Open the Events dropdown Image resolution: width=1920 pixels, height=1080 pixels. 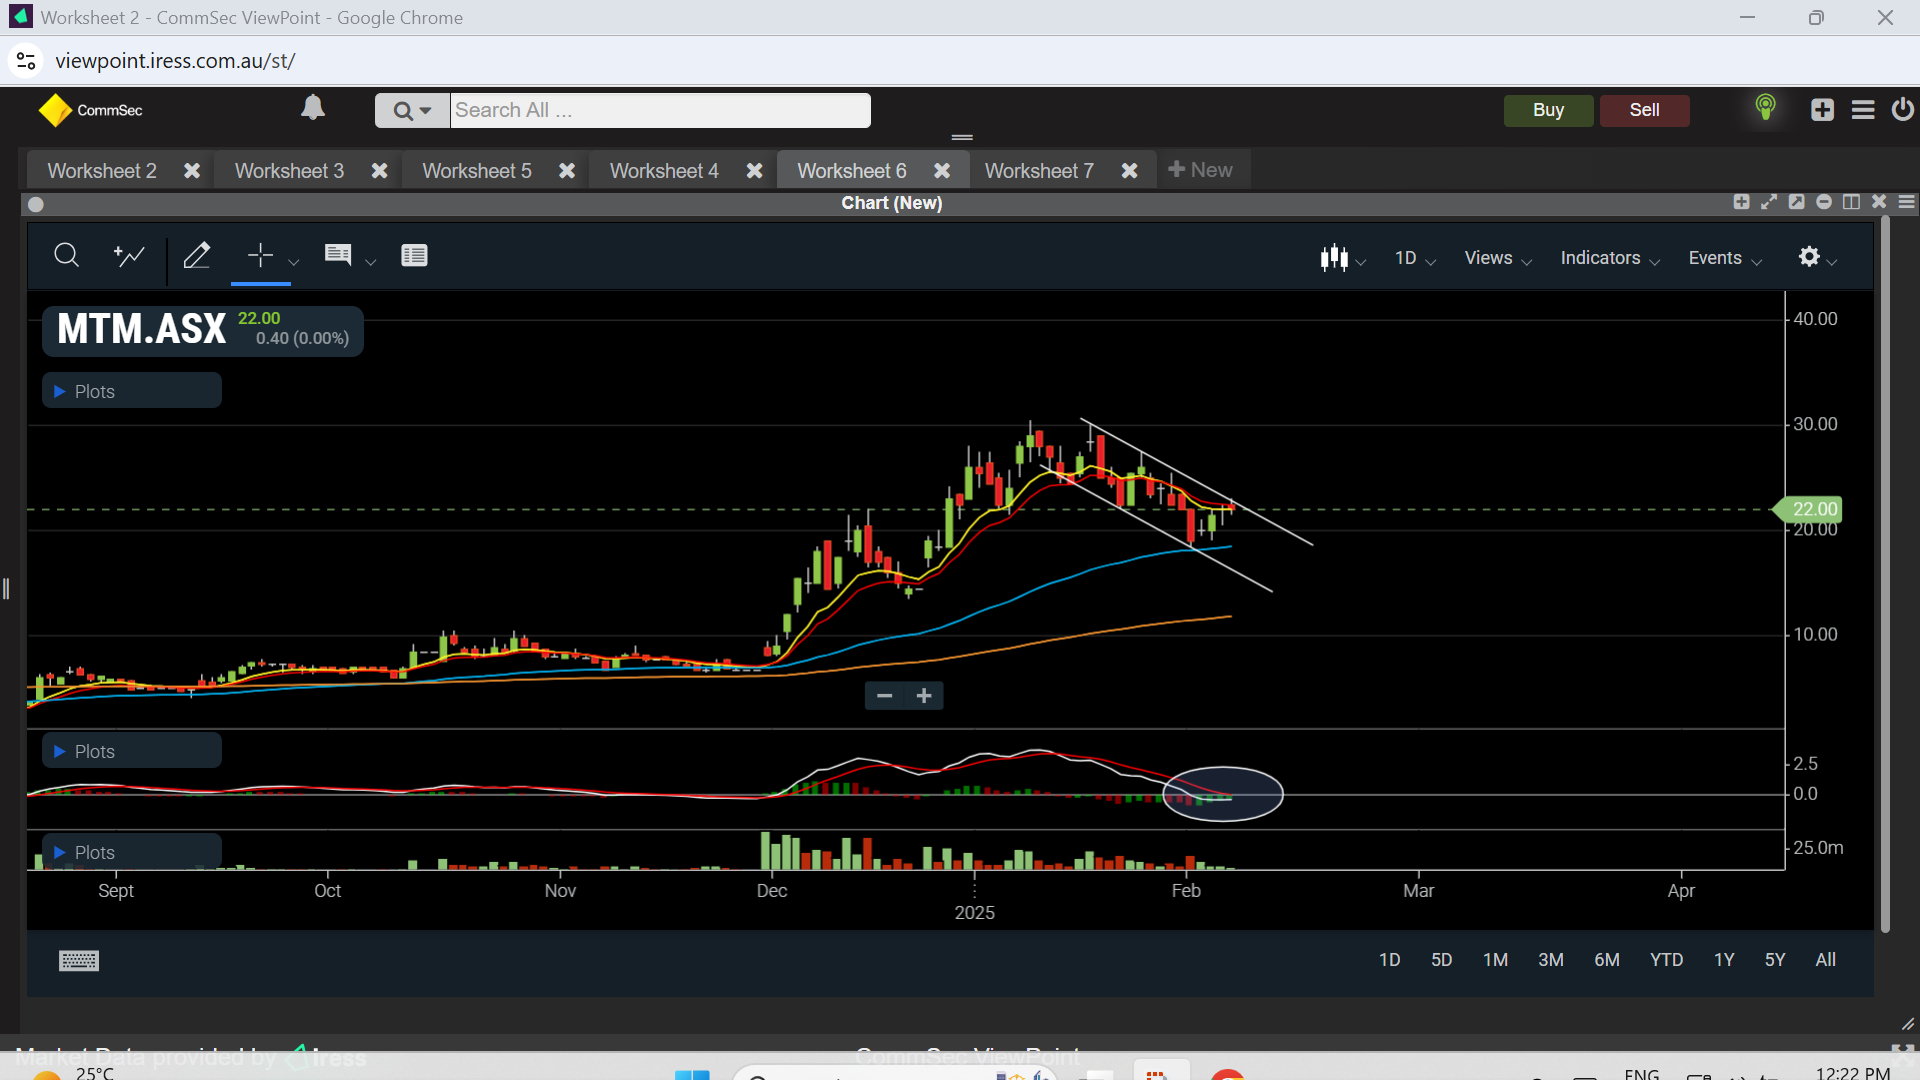click(1725, 258)
